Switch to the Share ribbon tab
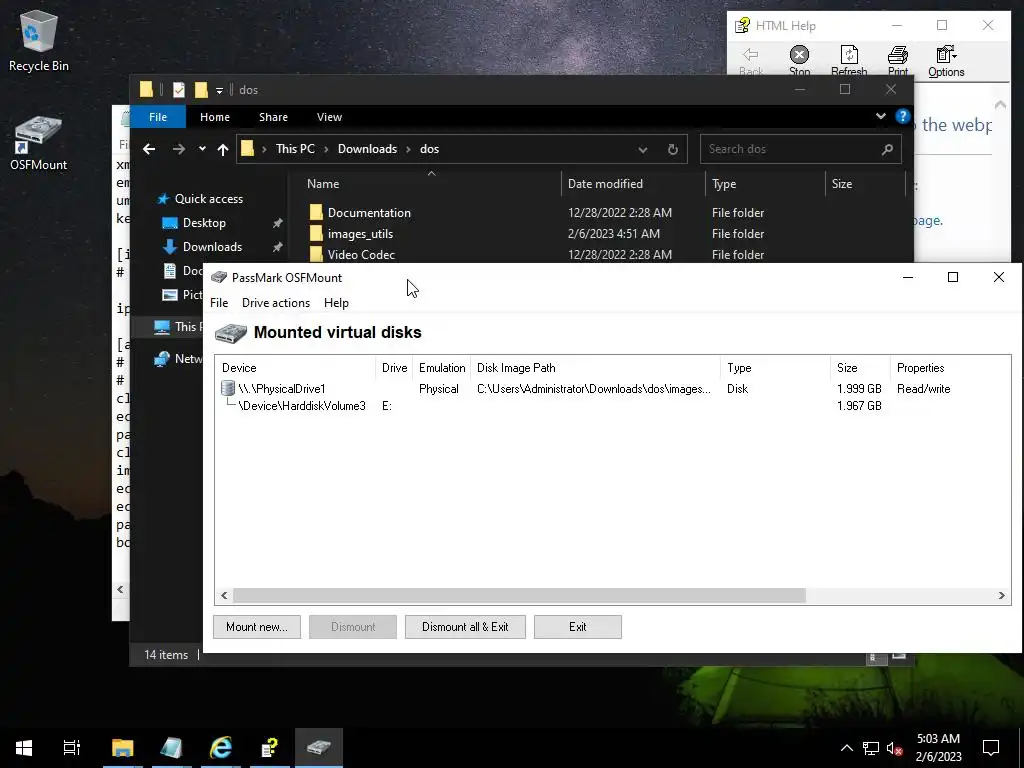The image size is (1024, 768). point(273,117)
